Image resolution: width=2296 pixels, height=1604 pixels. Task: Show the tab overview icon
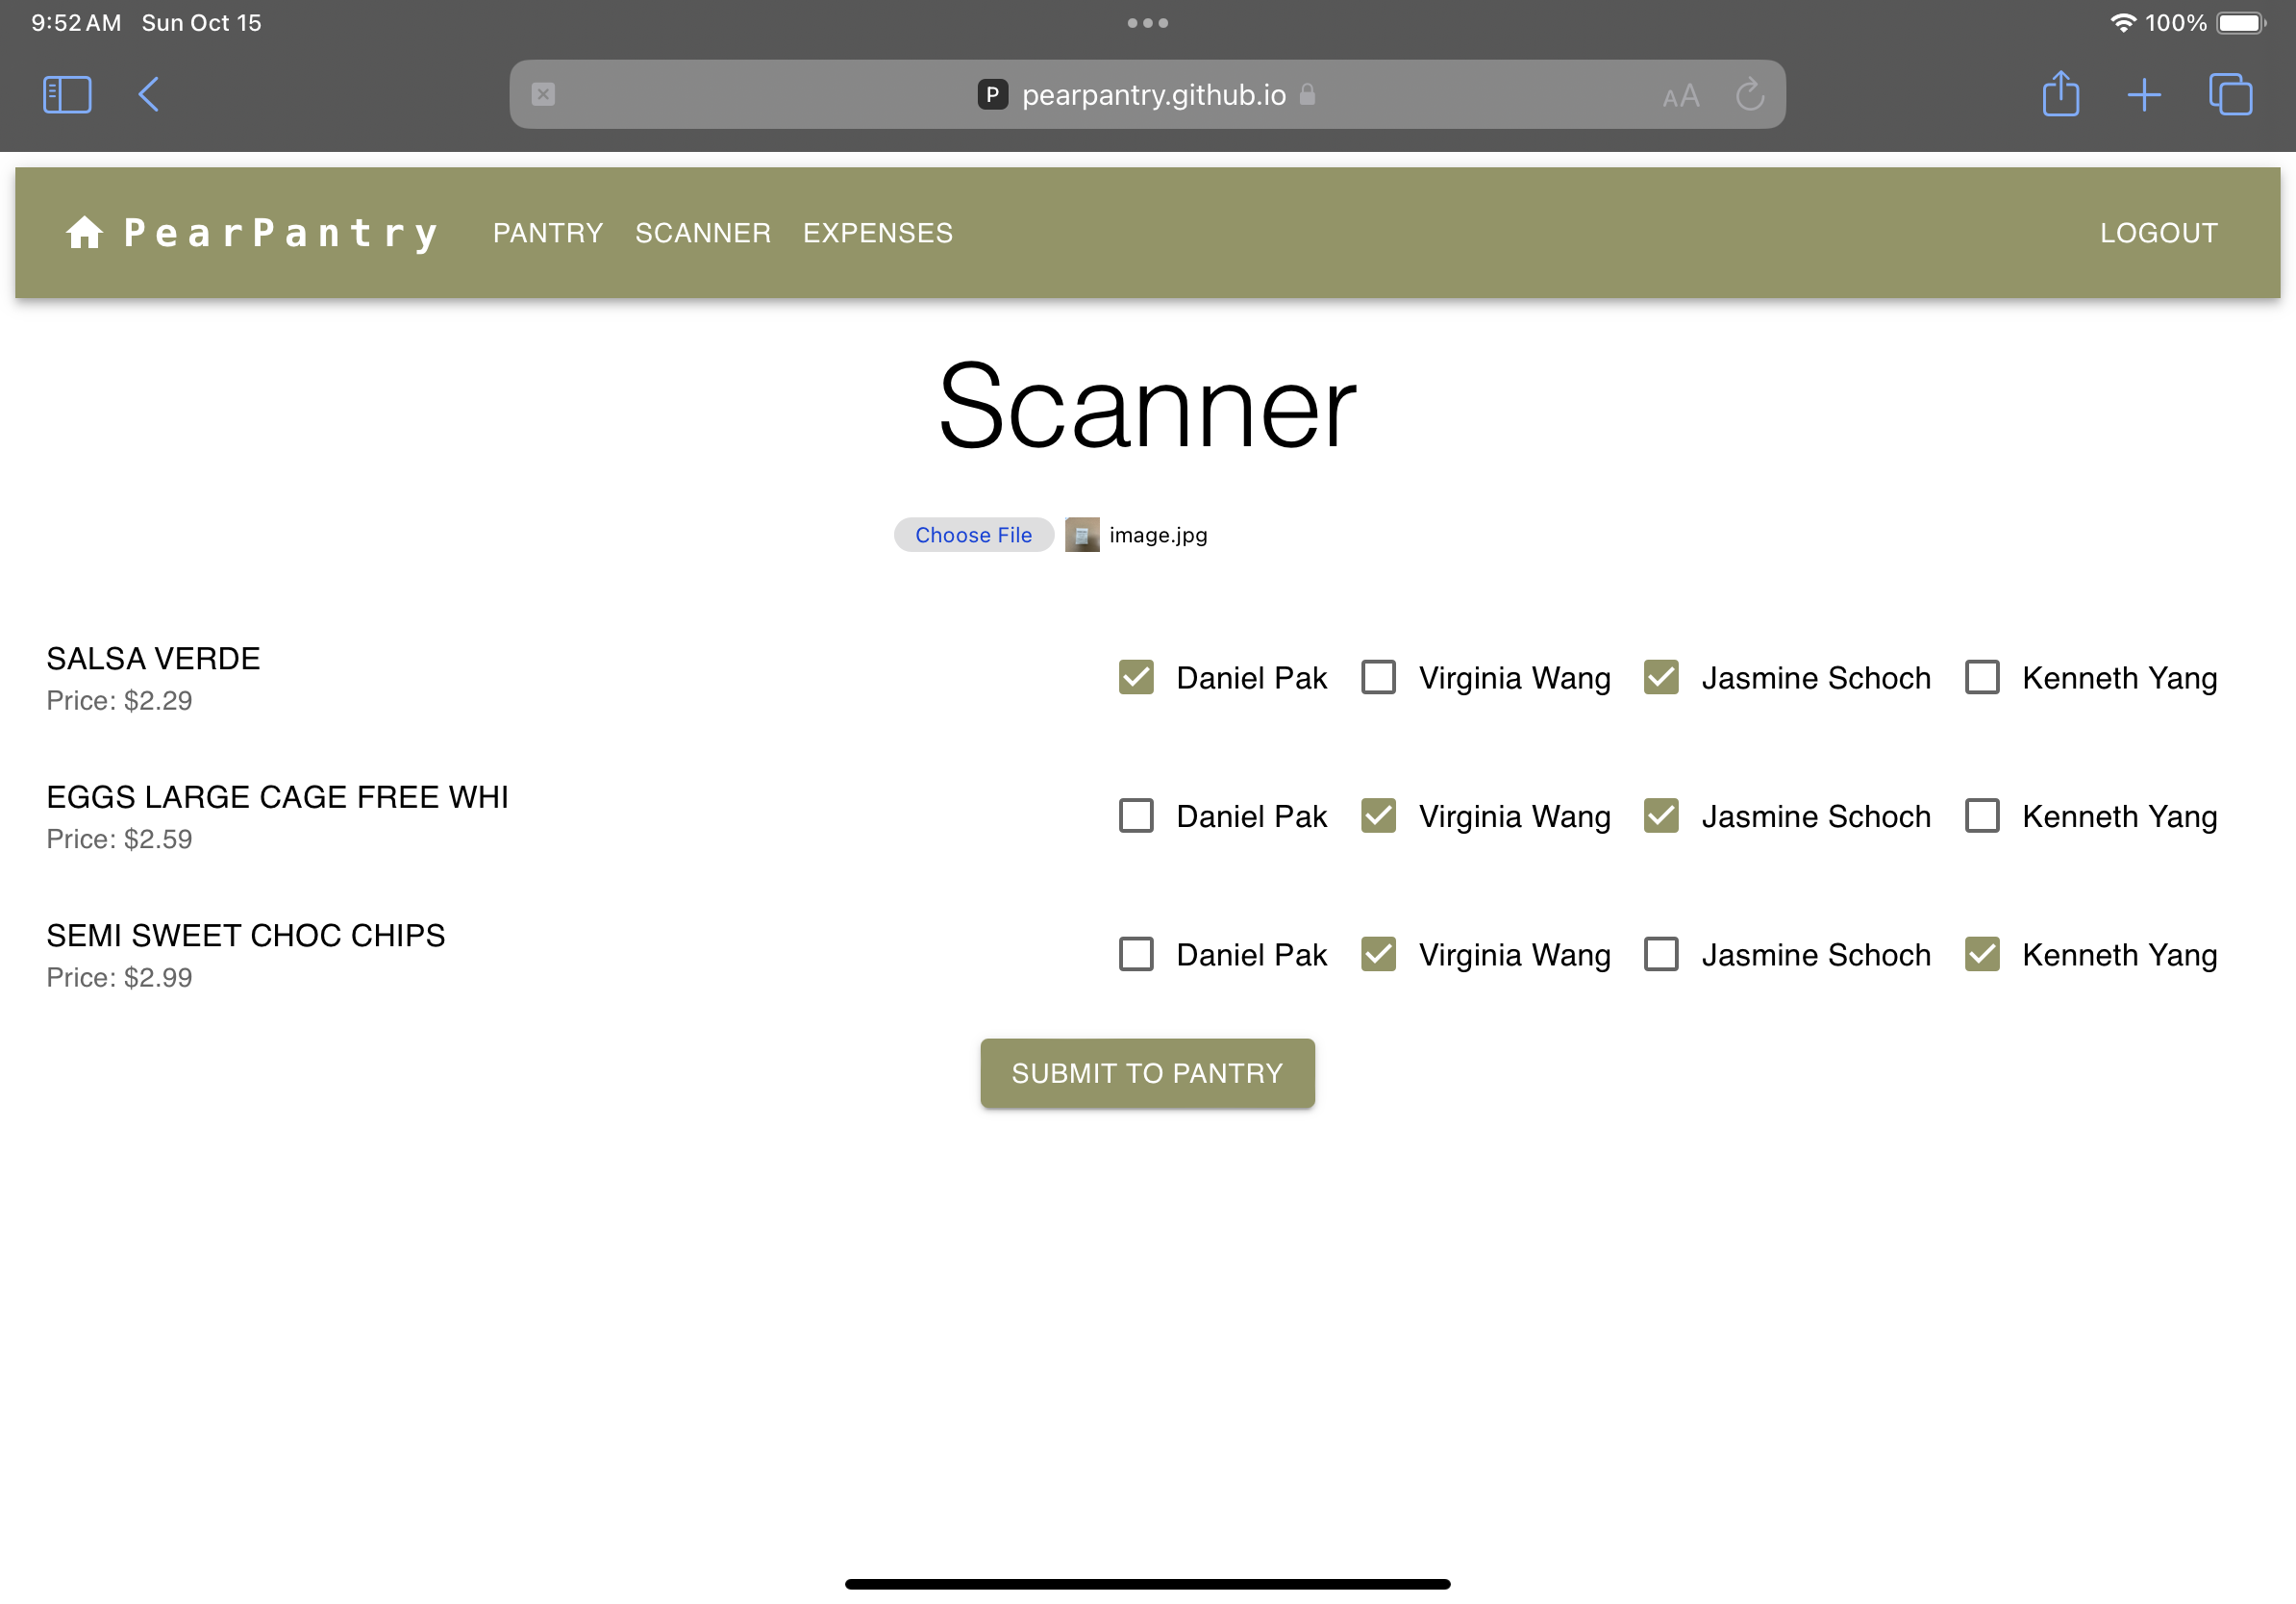[x=2230, y=95]
